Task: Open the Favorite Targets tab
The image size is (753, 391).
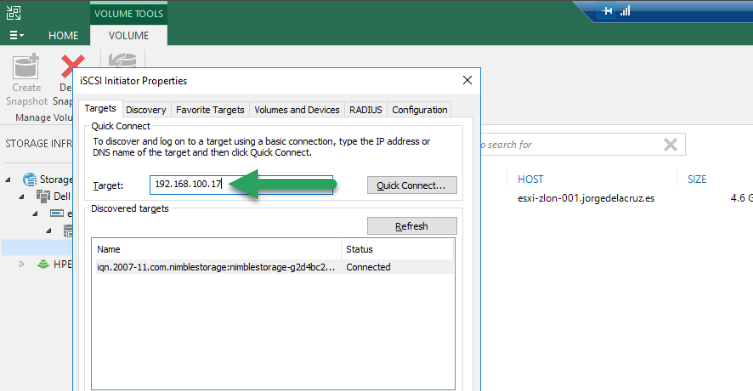Action: coord(210,110)
